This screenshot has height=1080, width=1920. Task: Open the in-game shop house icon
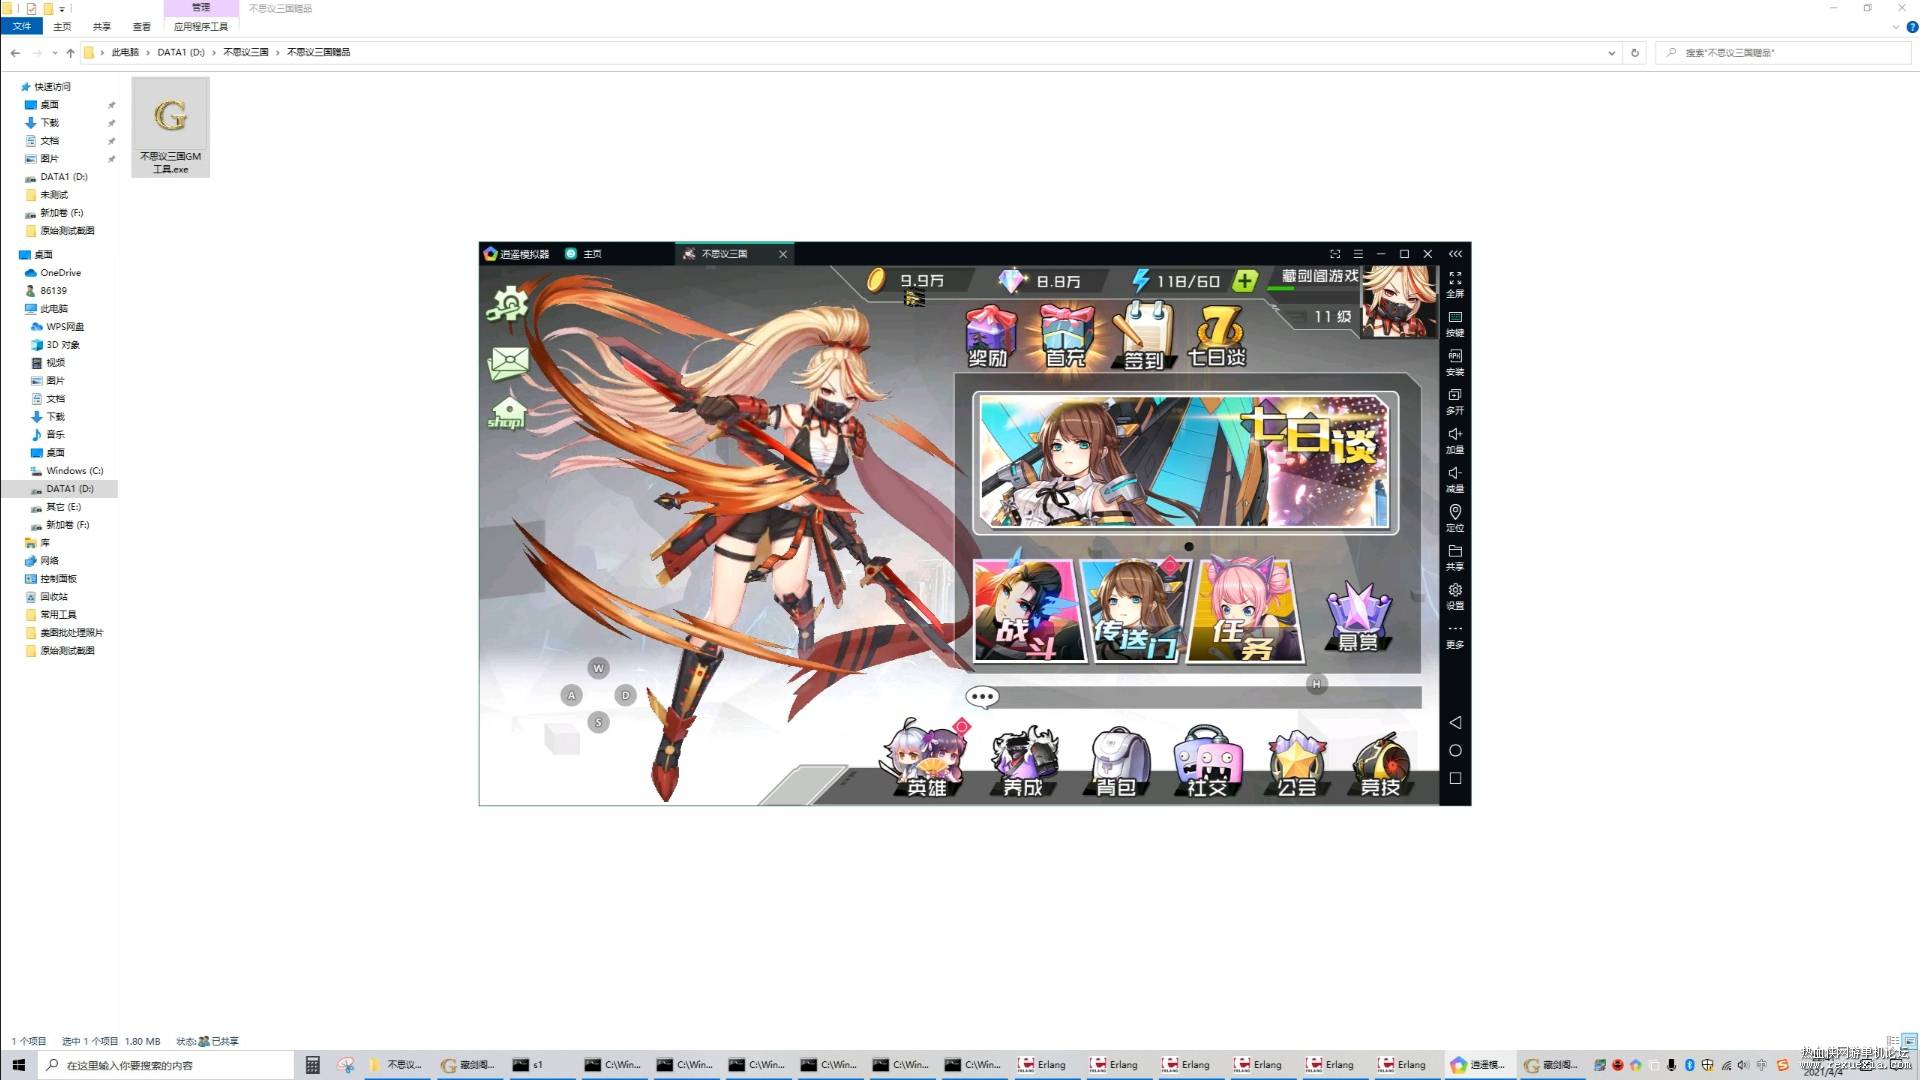(508, 412)
